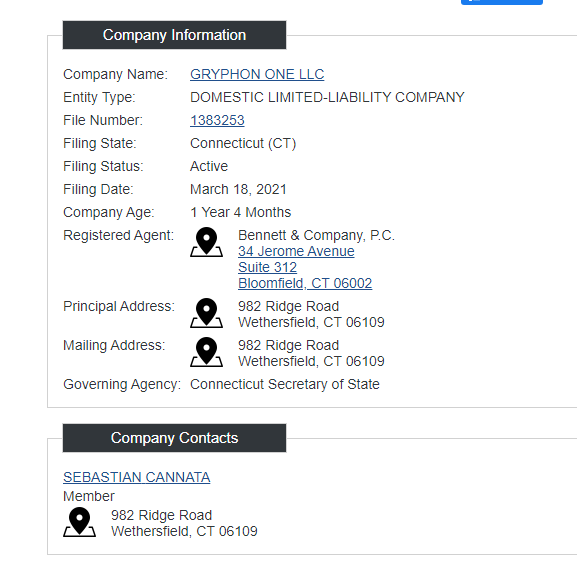Click the Registered Agent map pin icon
Image resolution: width=577 pixels, height=562 pixels.
click(206, 242)
